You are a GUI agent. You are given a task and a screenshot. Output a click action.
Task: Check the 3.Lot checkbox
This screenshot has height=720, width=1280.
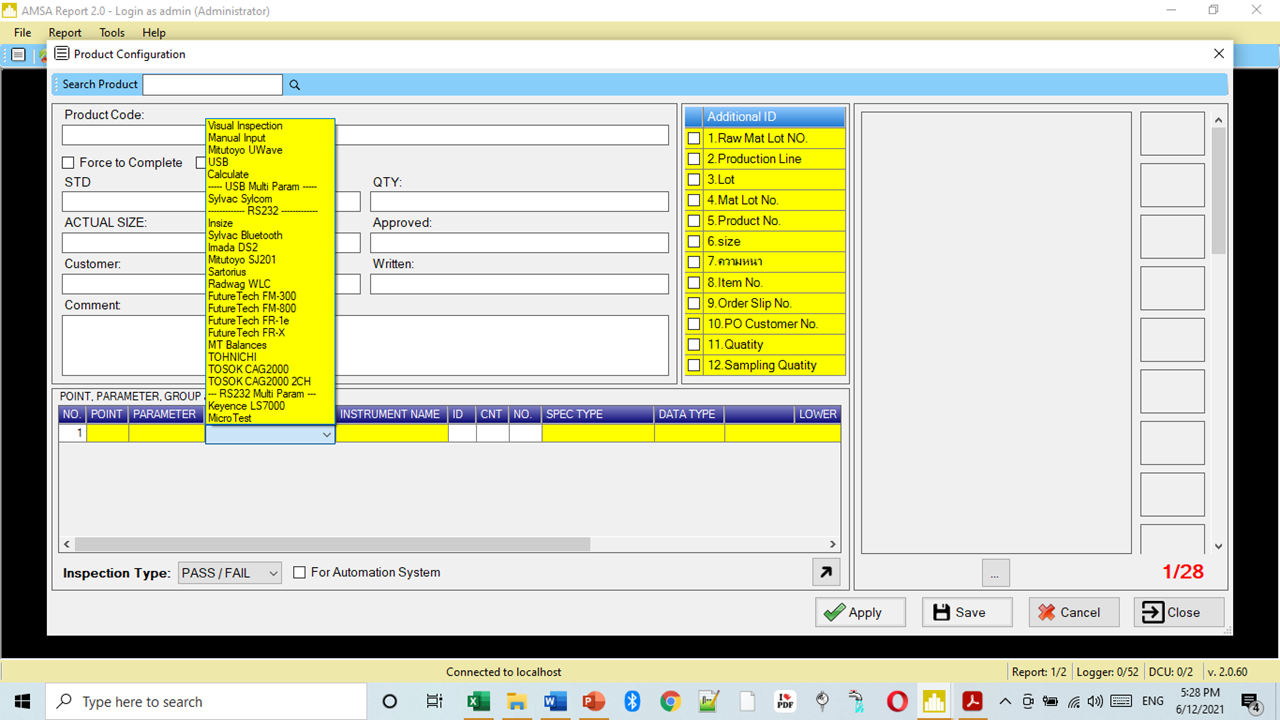click(x=694, y=179)
